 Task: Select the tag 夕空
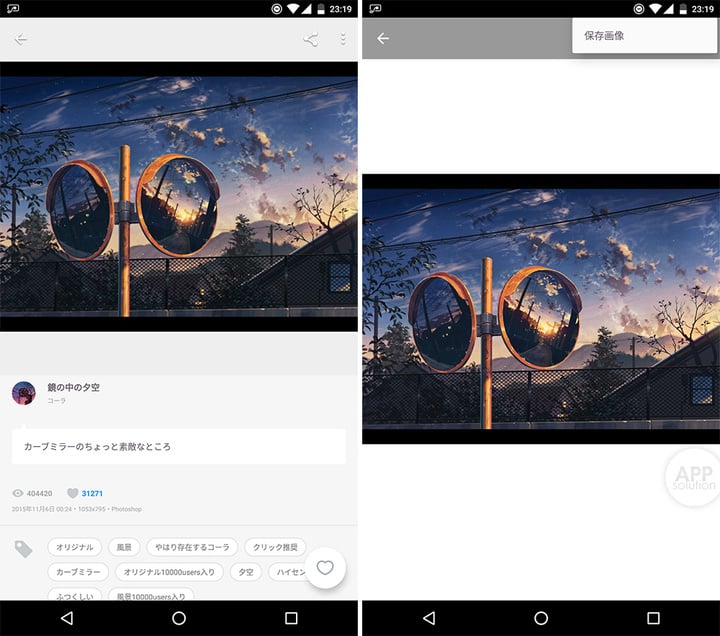tap(246, 572)
